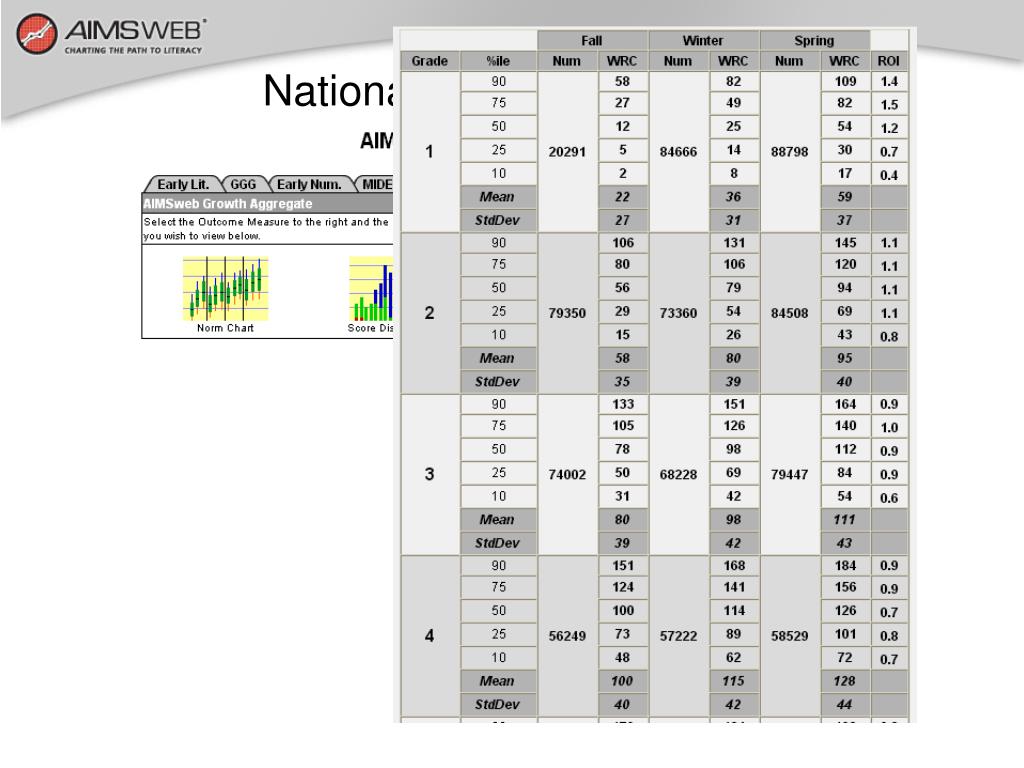Switch to the Early Num. tab

[309, 184]
